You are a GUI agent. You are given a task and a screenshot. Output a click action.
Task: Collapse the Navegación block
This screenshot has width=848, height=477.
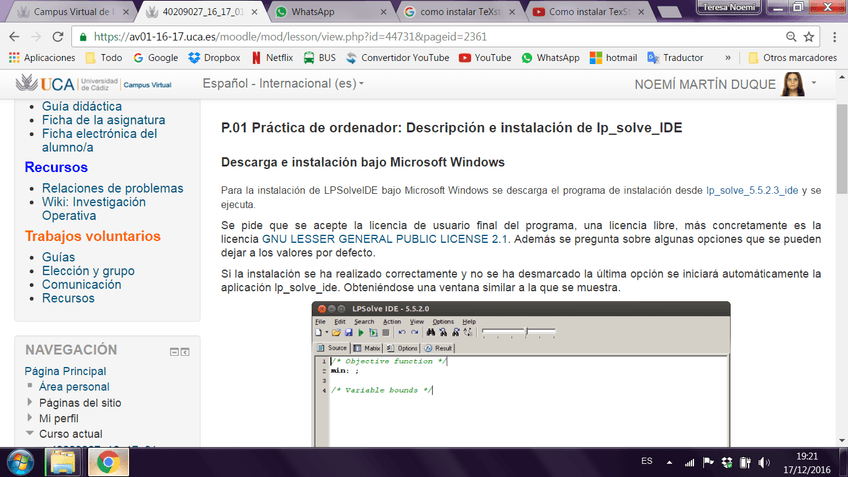(x=174, y=351)
